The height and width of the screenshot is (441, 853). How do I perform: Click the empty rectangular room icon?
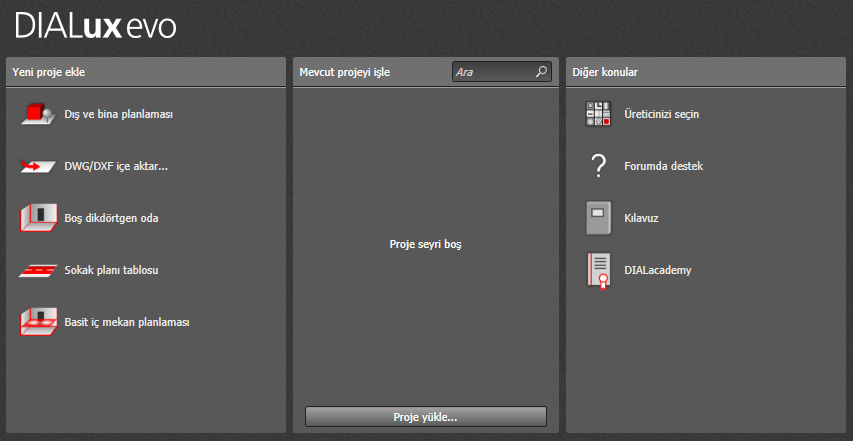pos(39,218)
